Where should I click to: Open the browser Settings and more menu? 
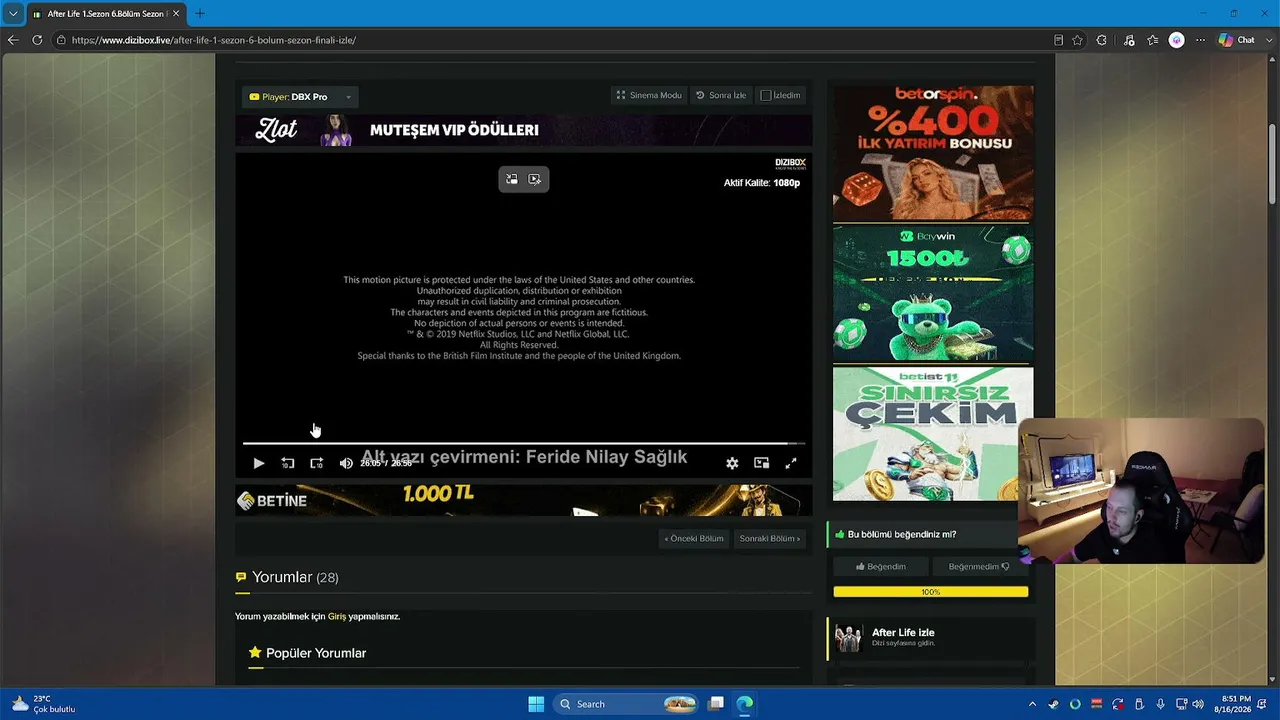click(1200, 40)
